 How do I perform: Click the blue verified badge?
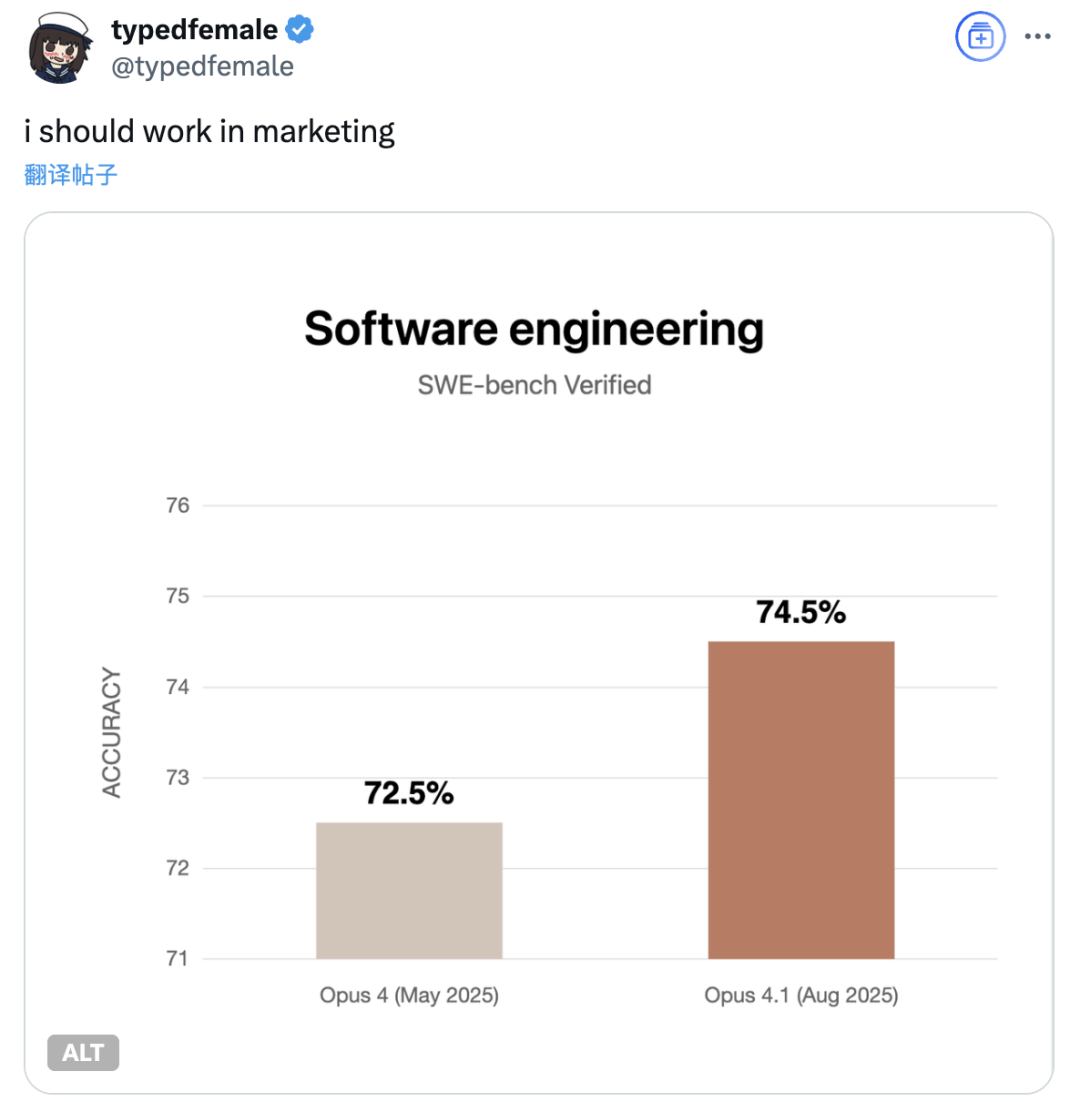(x=299, y=30)
